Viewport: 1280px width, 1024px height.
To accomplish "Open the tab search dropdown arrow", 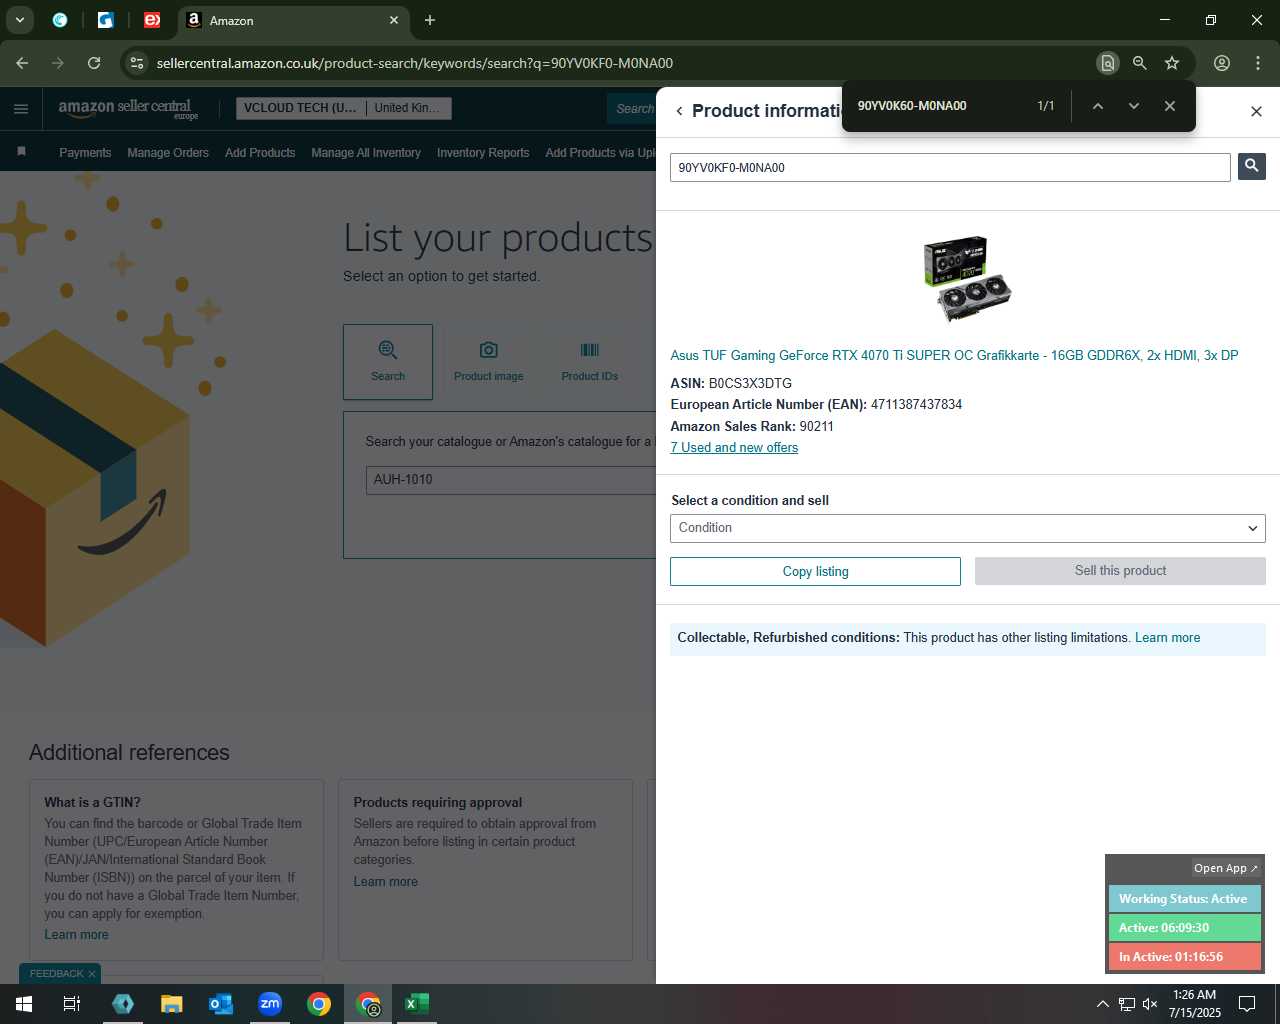I will (x=19, y=20).
